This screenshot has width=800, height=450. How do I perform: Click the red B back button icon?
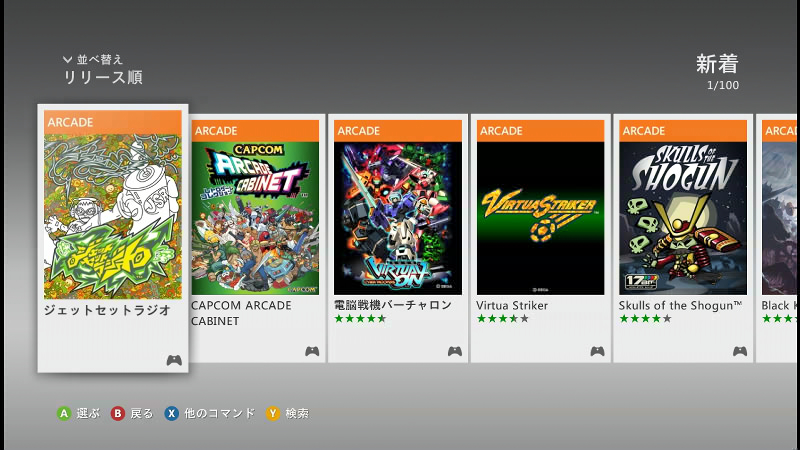(118, 413)
